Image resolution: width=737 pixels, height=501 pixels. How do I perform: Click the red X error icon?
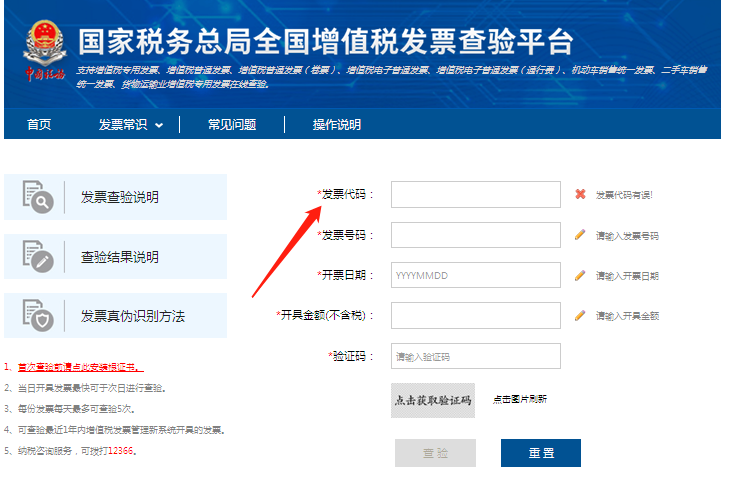(x=580, y=194)
